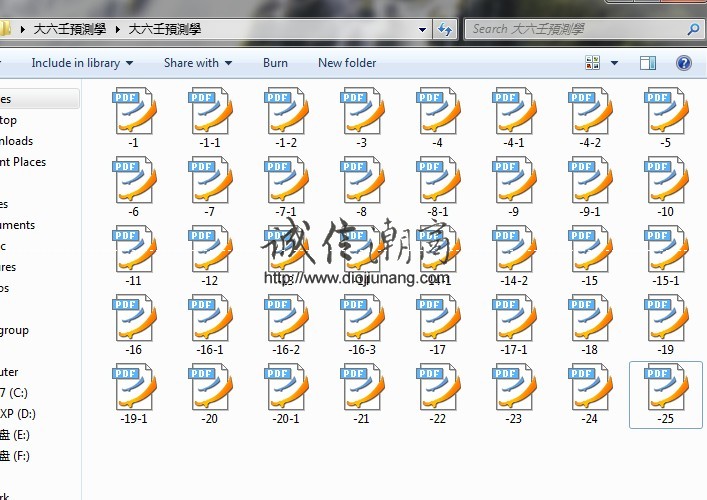Click the search magnifier icon
Screen dimensions: 707x500
click(693, 29)
